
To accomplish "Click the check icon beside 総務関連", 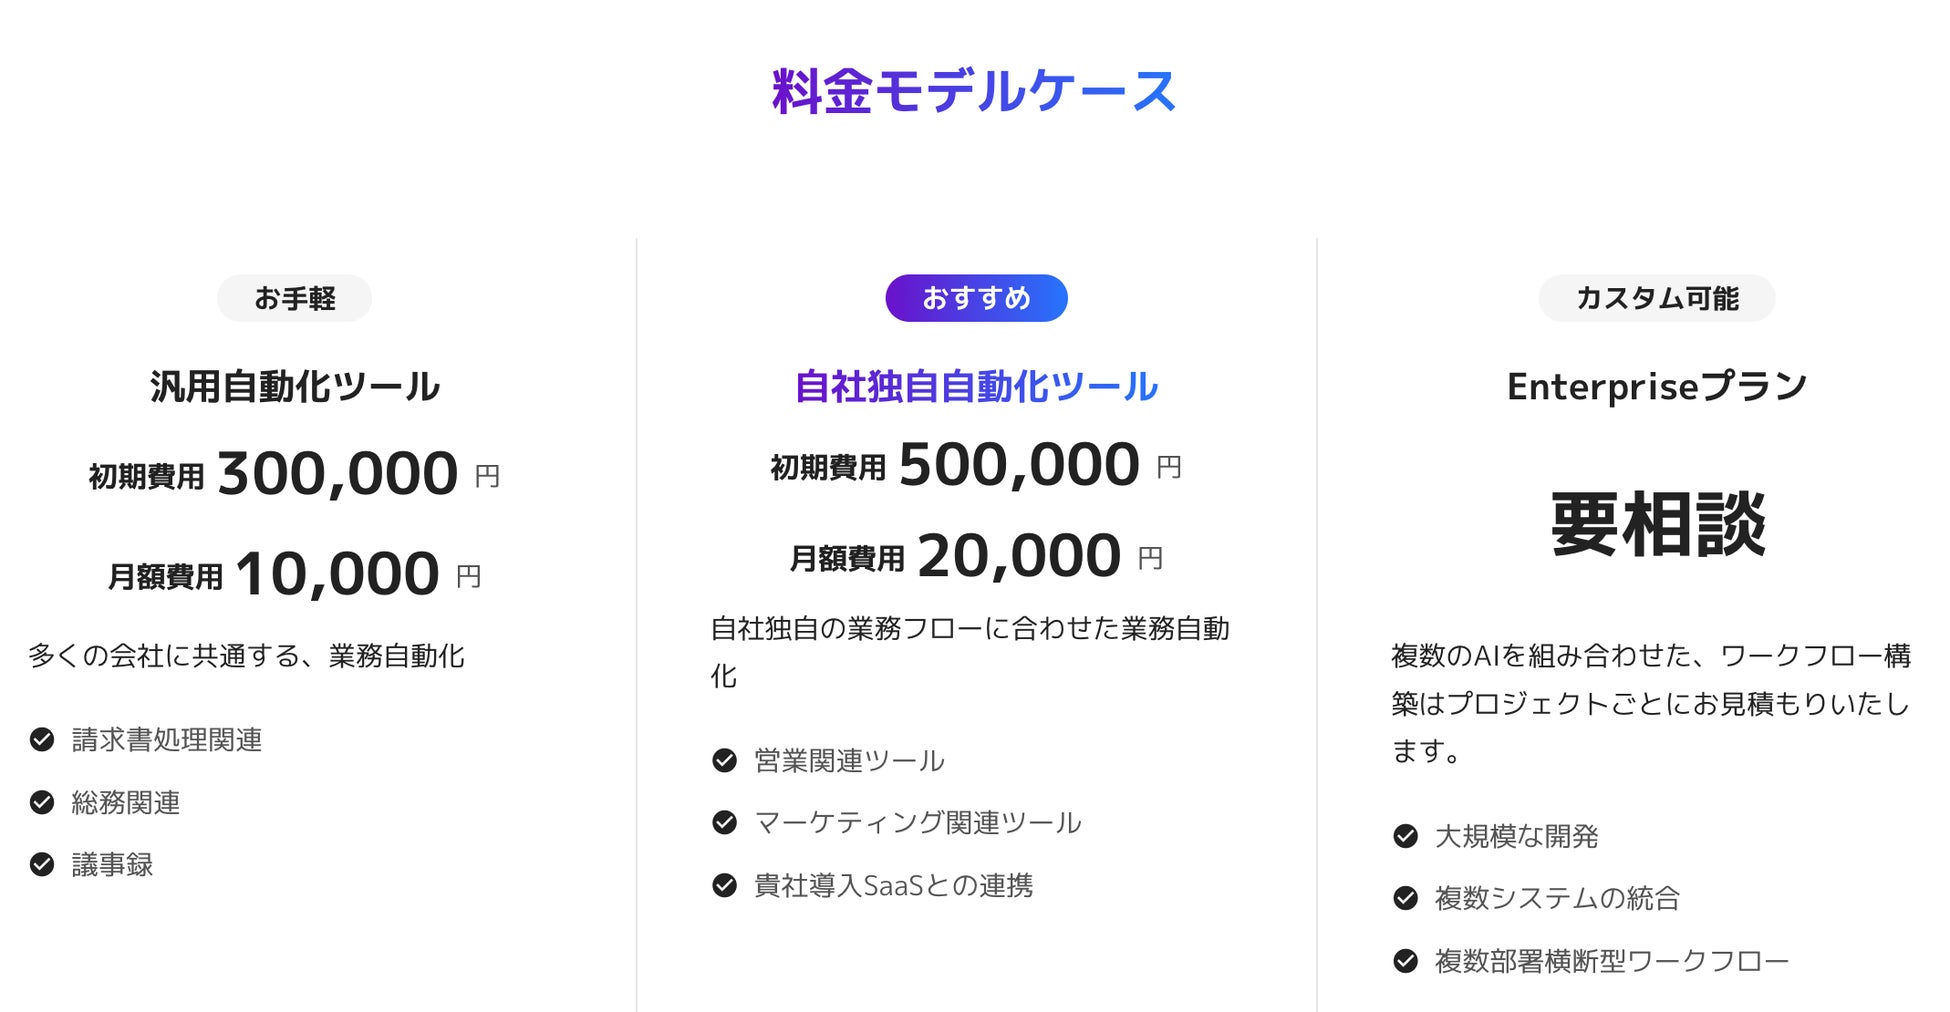I will click(x=42, y=802).
